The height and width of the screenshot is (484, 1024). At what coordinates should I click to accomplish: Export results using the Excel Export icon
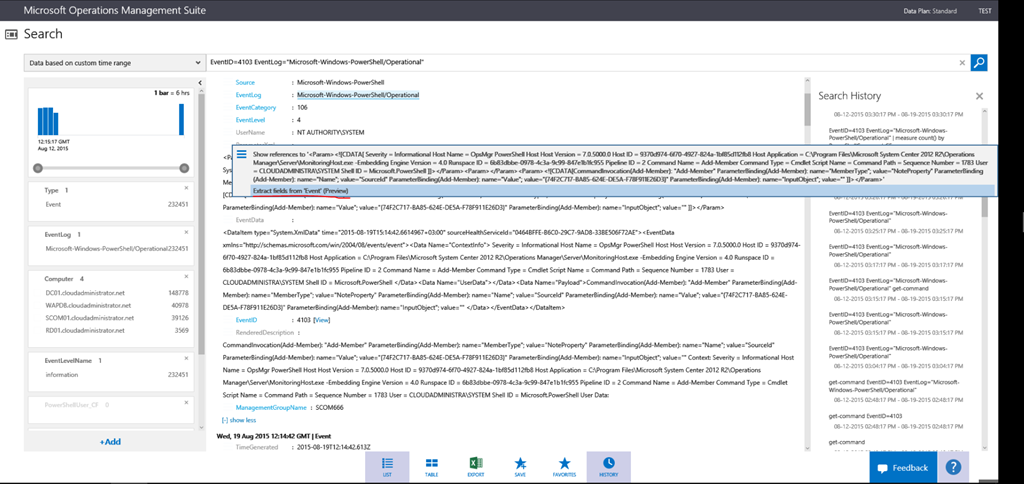pos(476,466)
